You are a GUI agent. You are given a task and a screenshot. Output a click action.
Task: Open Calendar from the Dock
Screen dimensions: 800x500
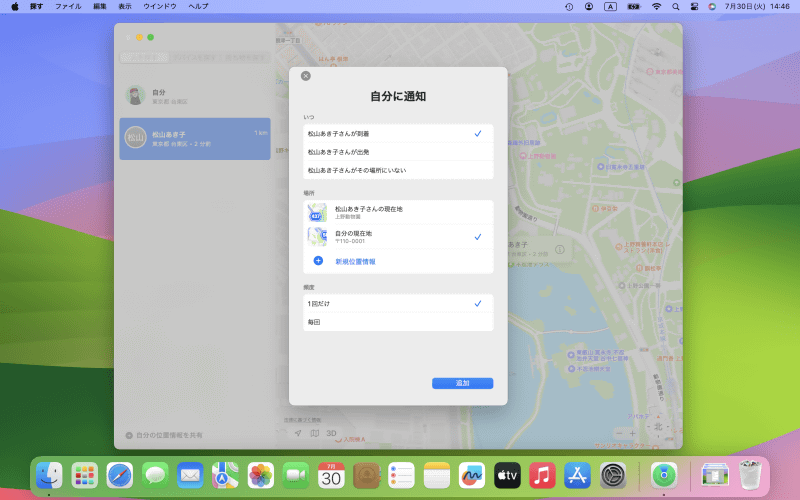tap(331, 476)
